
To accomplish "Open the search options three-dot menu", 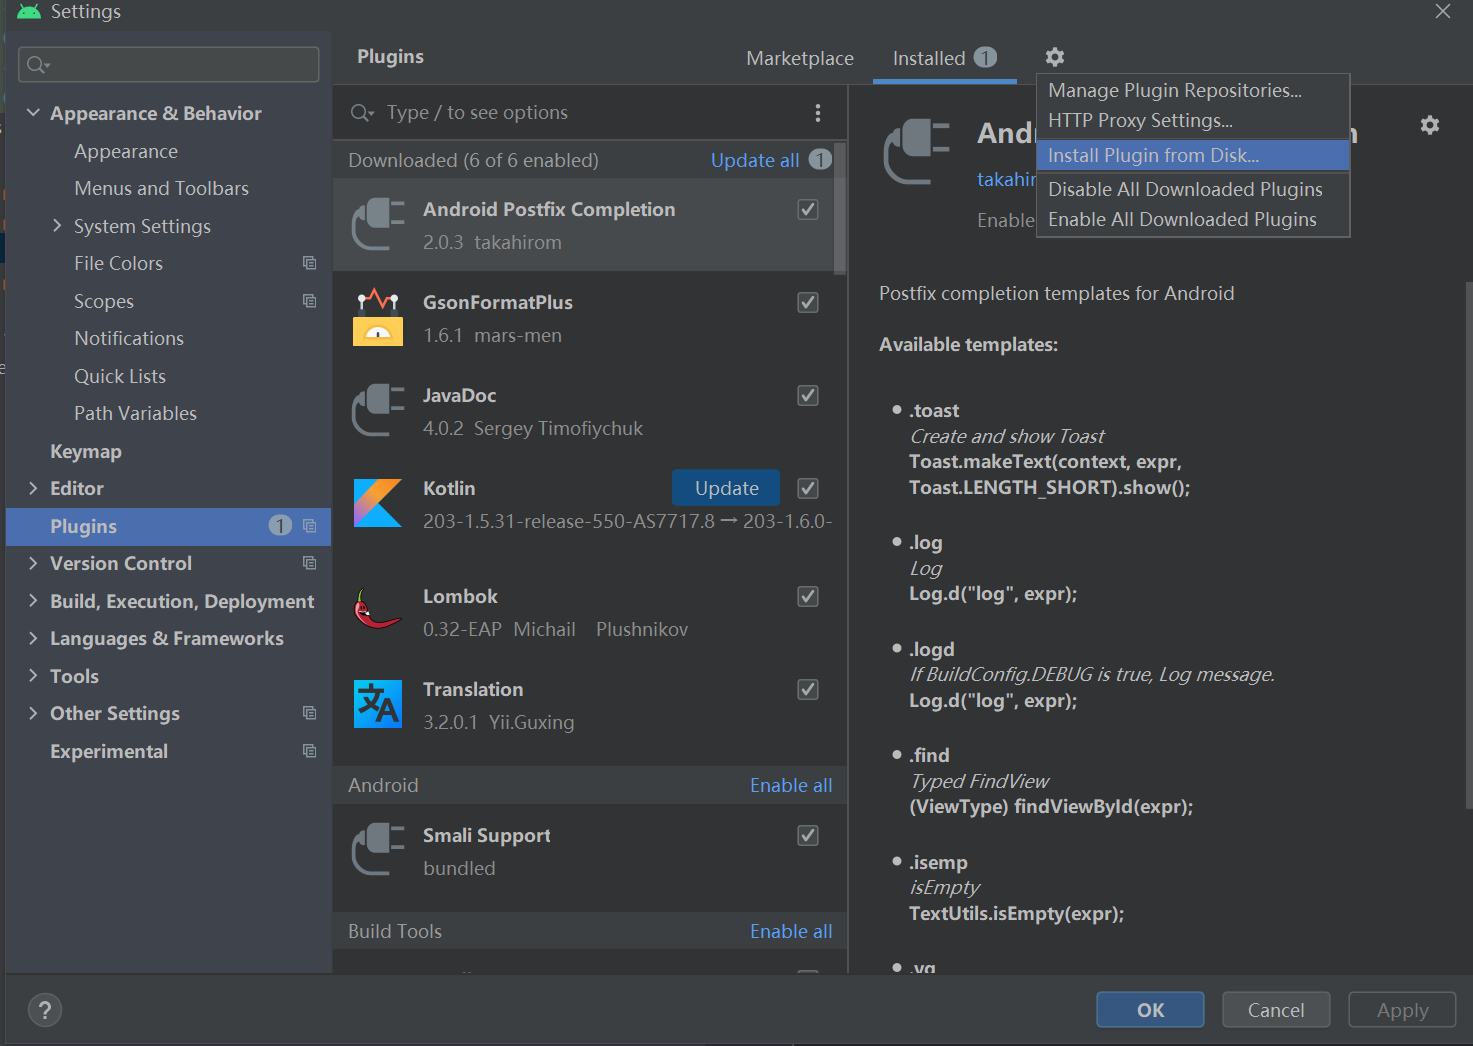I will [818, 113].
